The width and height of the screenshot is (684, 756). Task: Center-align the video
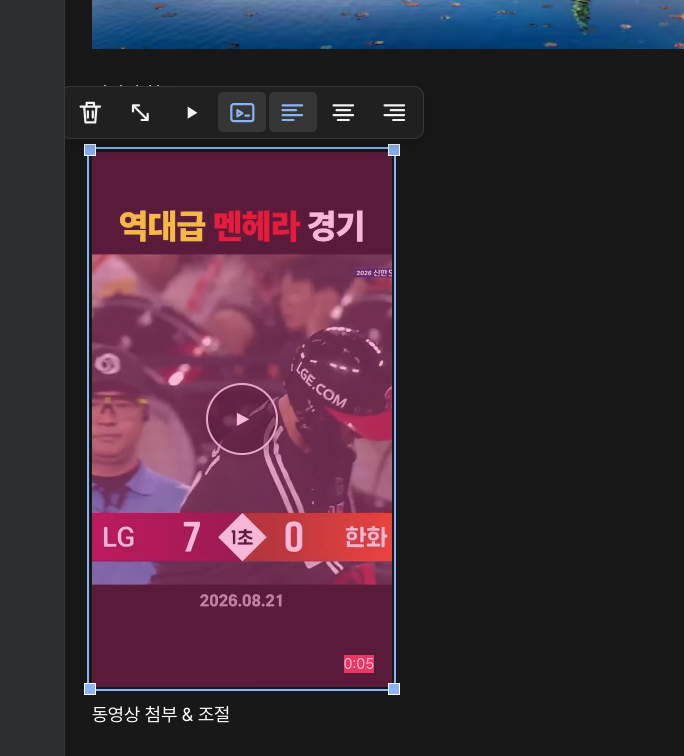[343, 112]
